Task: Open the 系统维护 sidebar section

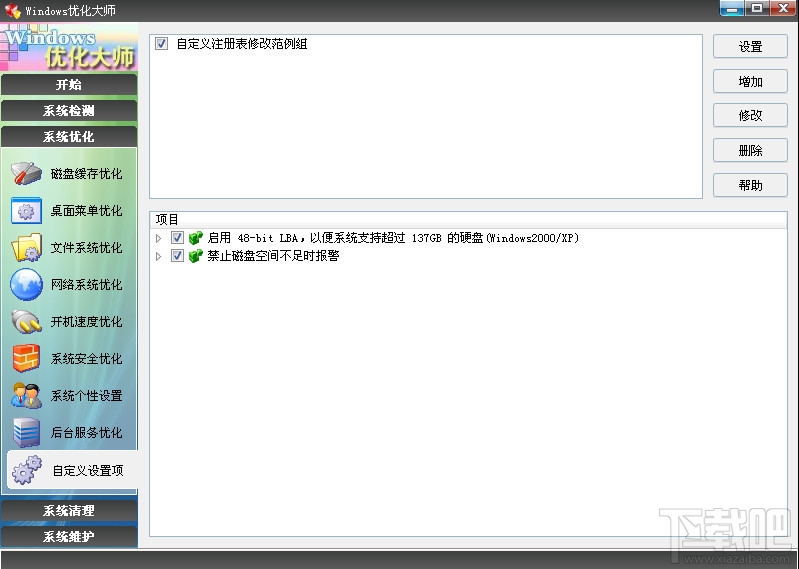Action: coord(69,536)
